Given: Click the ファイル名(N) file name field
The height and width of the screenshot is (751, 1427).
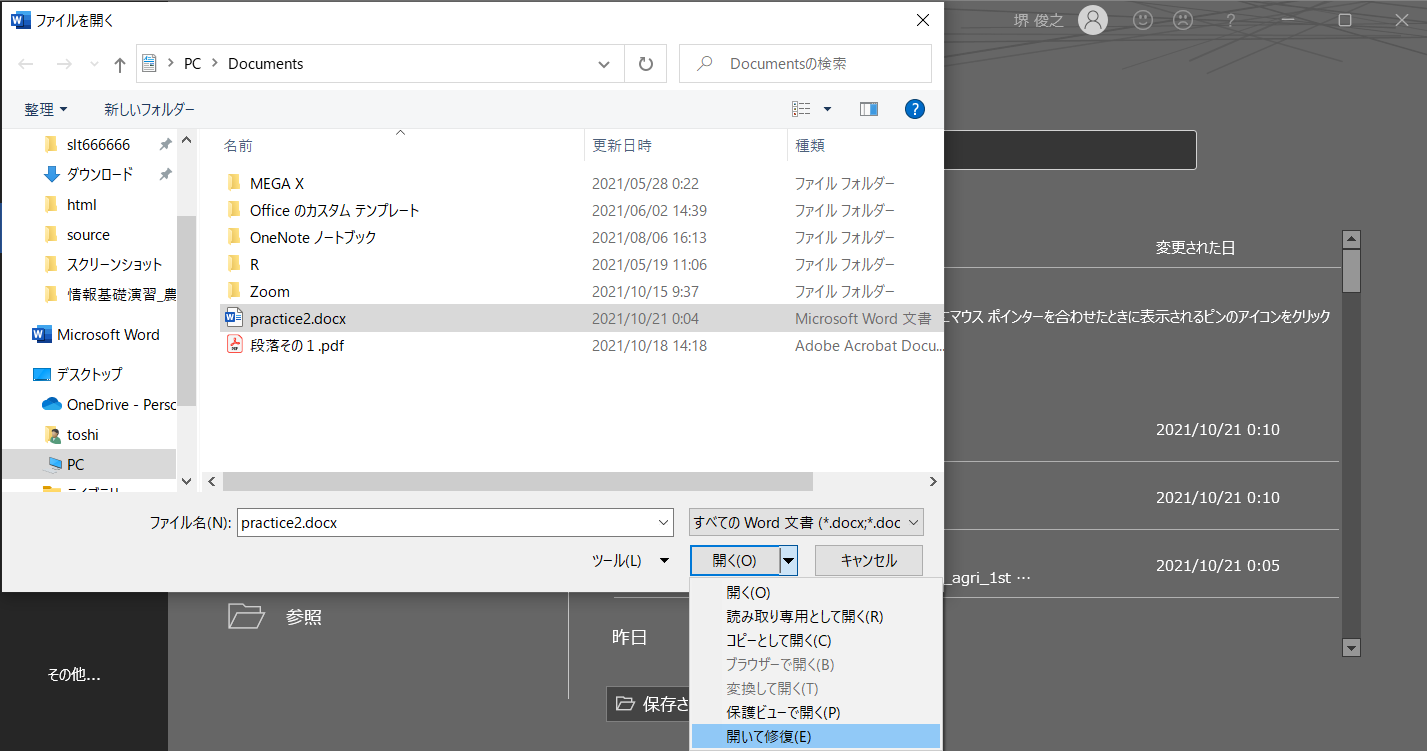Looking at the screenshot, I should click(456, 522).
